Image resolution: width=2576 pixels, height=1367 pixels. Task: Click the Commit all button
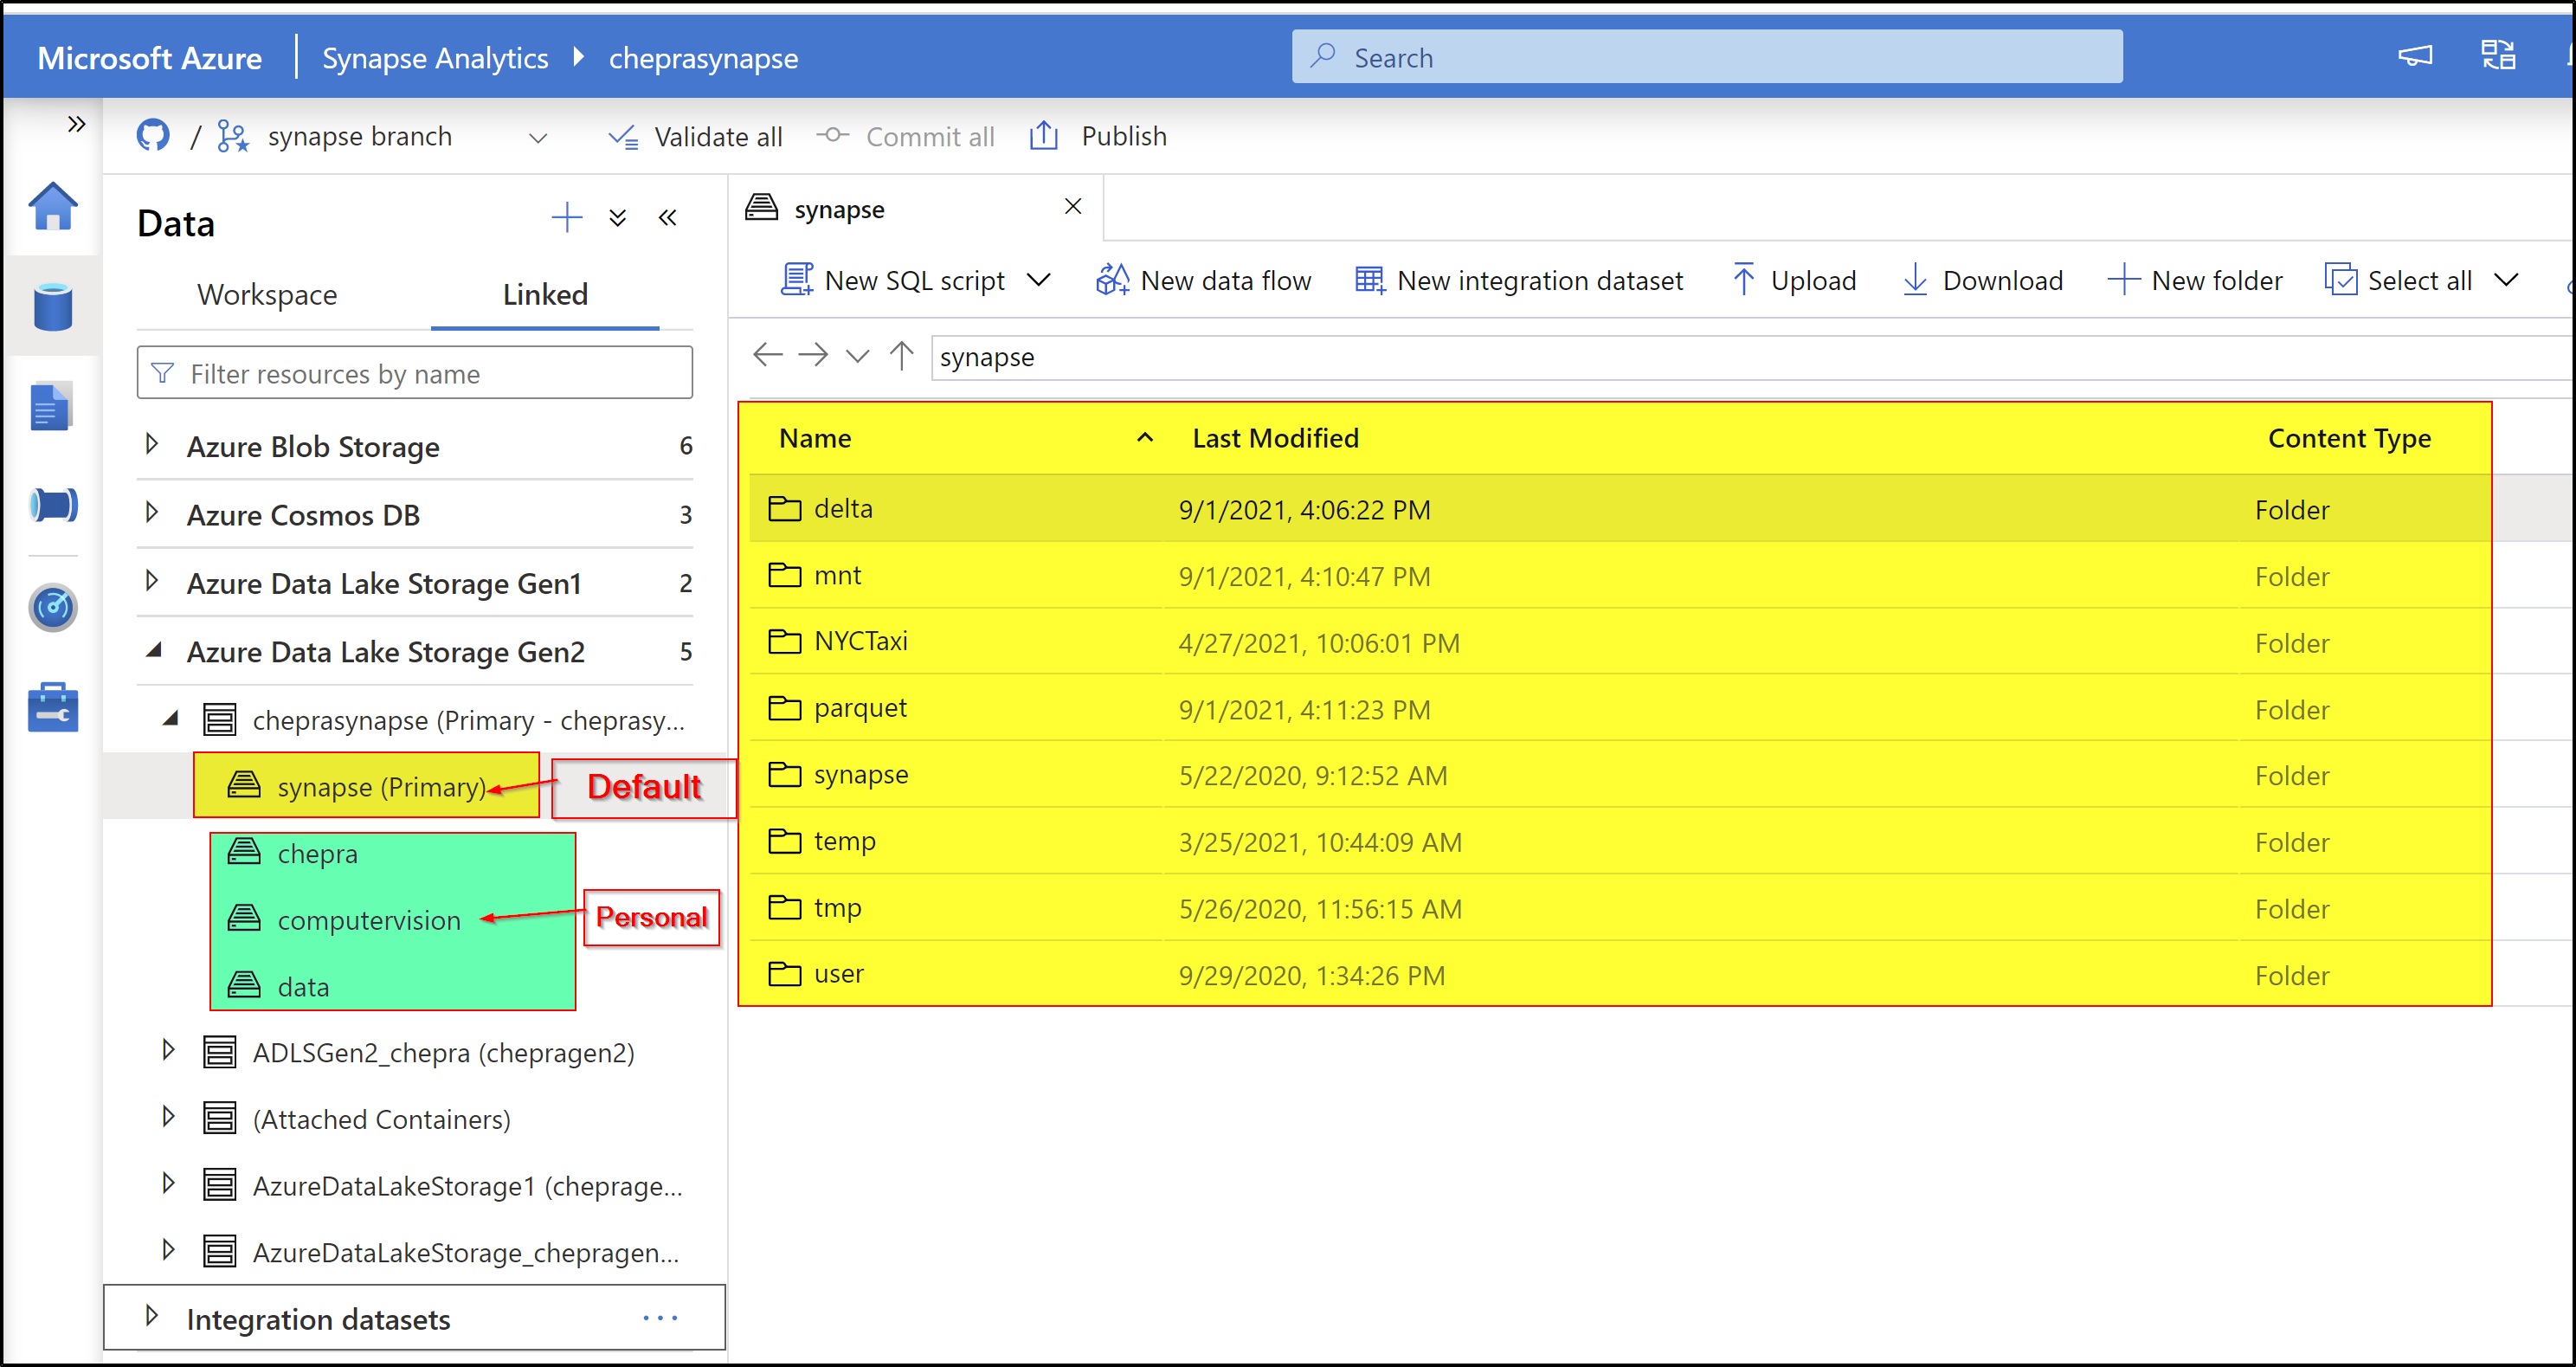(x=905, y=137)
